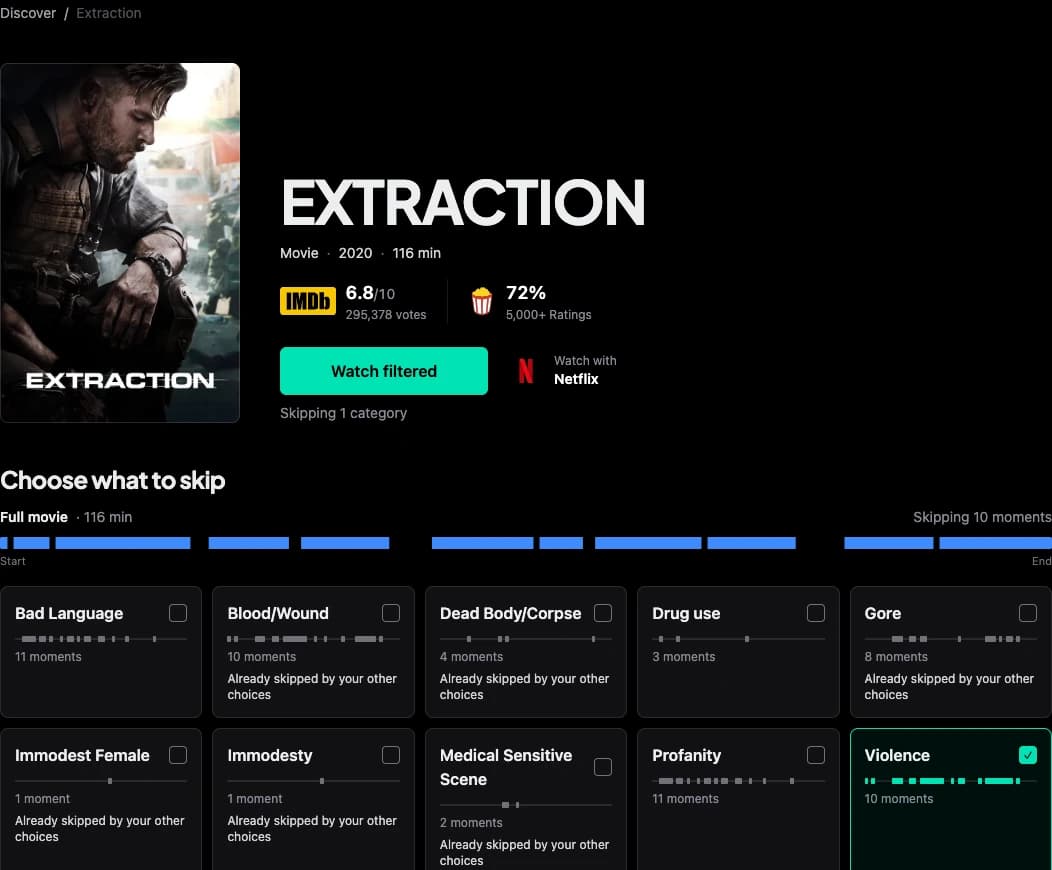
Task: Open Watch with Netflix link
Action: pos(568,370)
